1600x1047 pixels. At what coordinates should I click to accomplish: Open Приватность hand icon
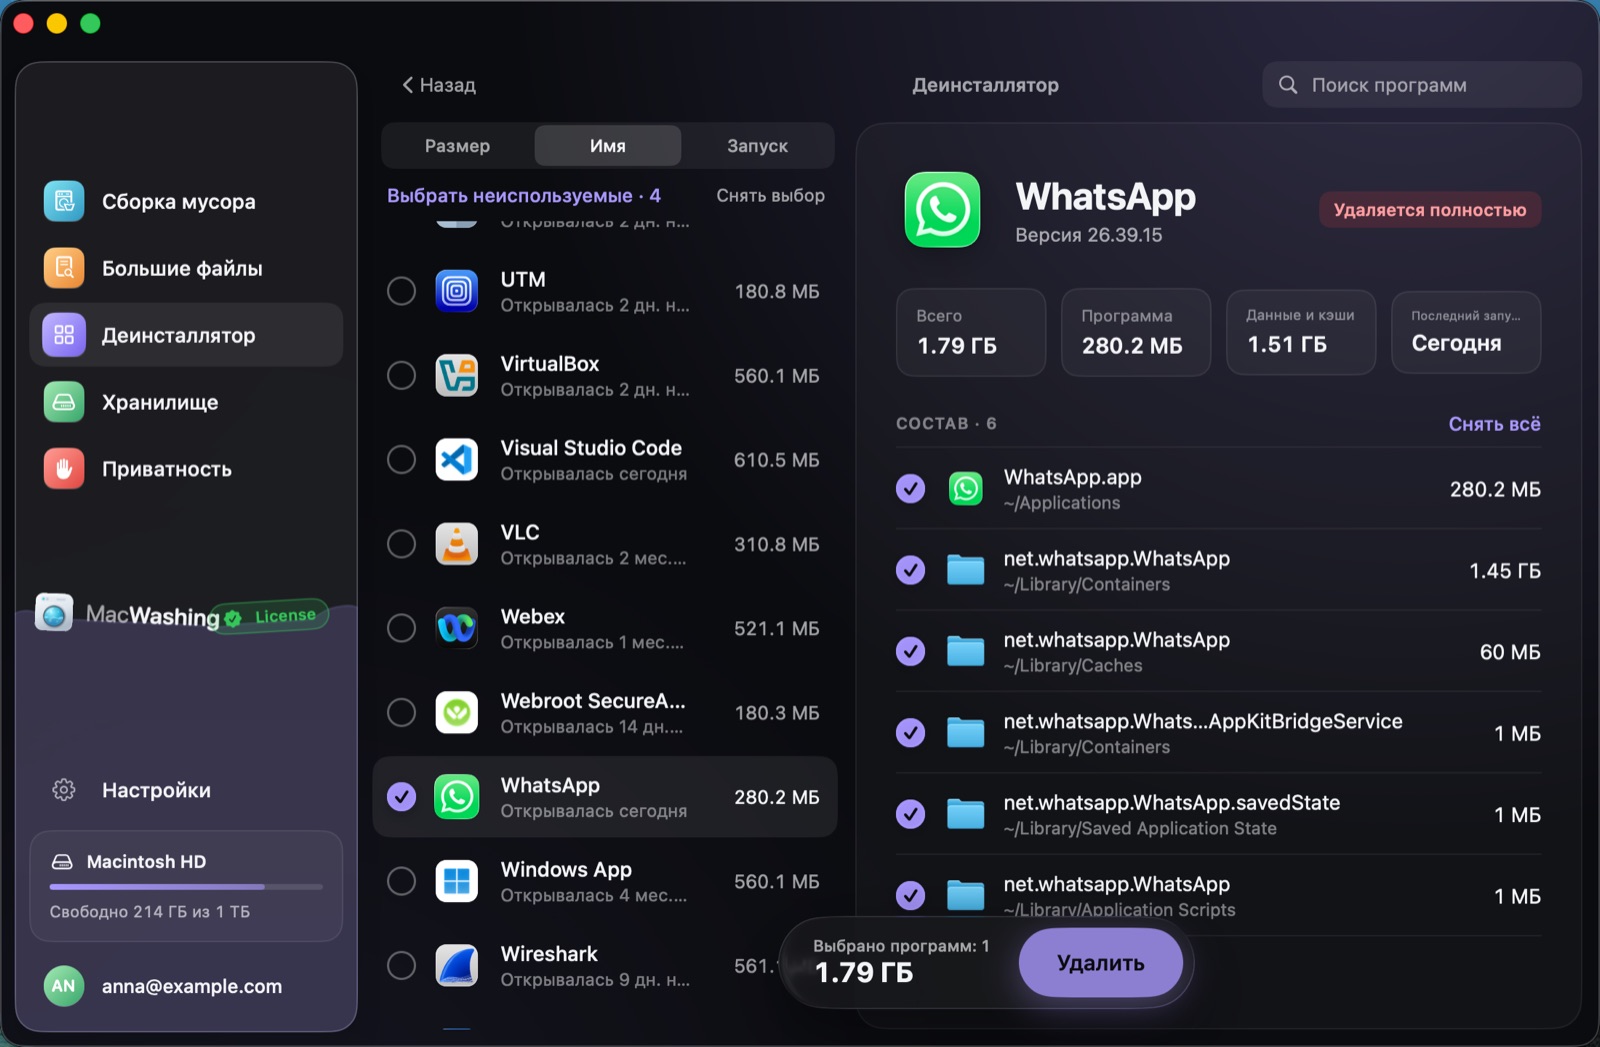pyautogui.click(x=64, y=469)
